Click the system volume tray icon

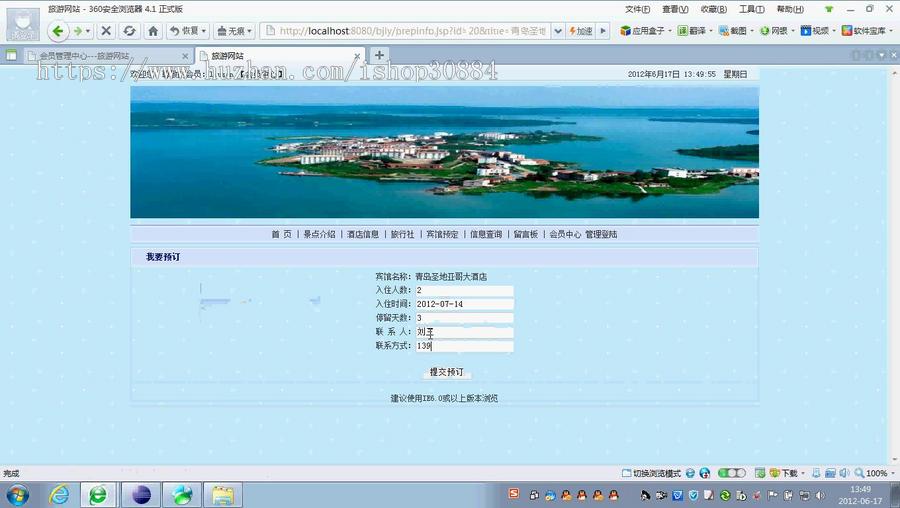[x=820, y=495]
